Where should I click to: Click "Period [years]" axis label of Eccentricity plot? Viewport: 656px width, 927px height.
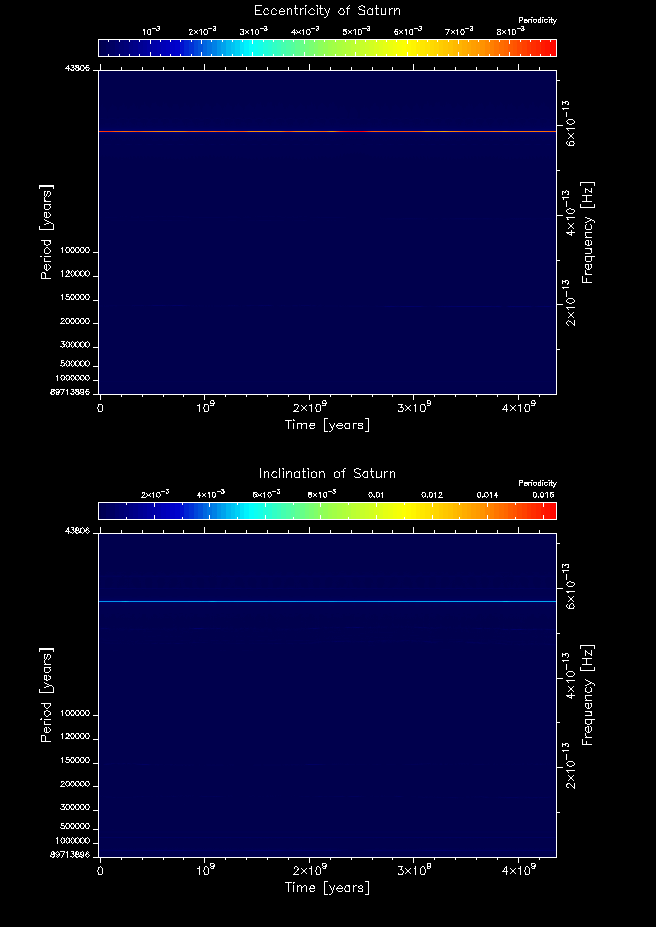click(x=46, y=231)
